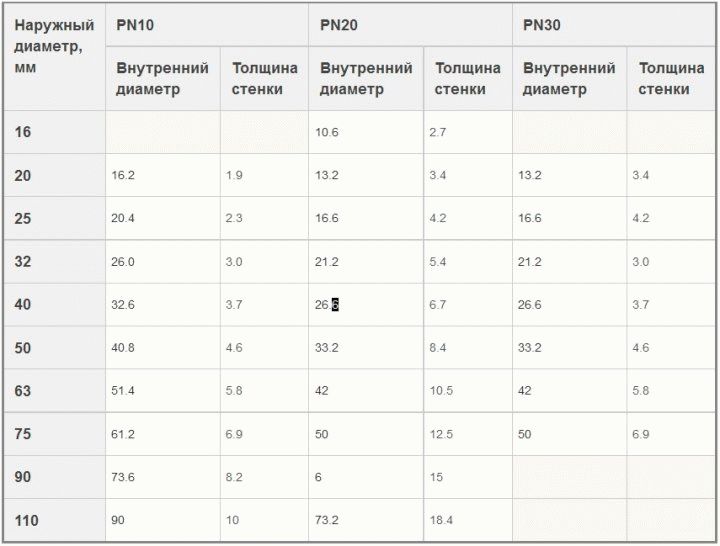The height and width of the screenshot is (546, 720).
Task: Click the PN10 column header
Action: click(135, 25)
